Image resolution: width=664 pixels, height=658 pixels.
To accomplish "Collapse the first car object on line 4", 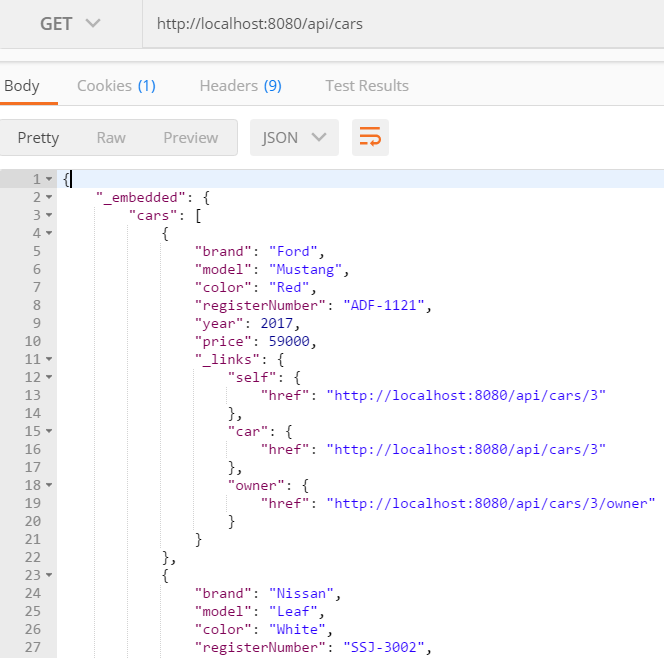I will click(x=49, y=233).
